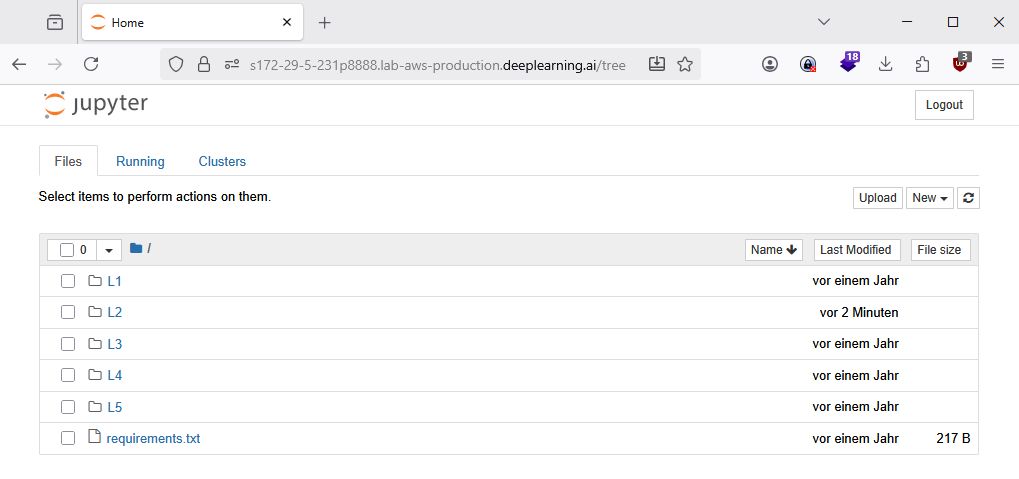The height and width of the screenshot is (479, 1019).
Task: Switch to the Running tab
Action: point(140,161)
